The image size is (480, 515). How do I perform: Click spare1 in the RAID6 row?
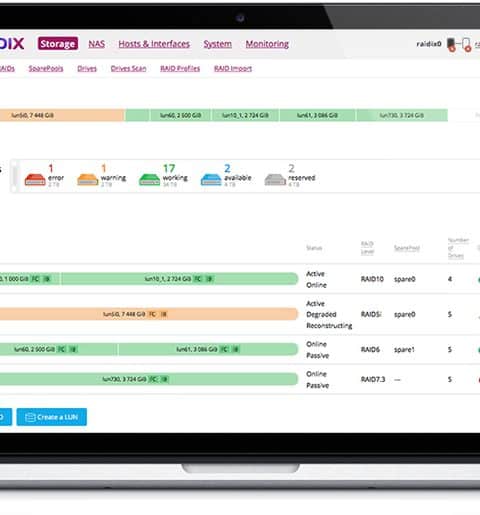404,349
